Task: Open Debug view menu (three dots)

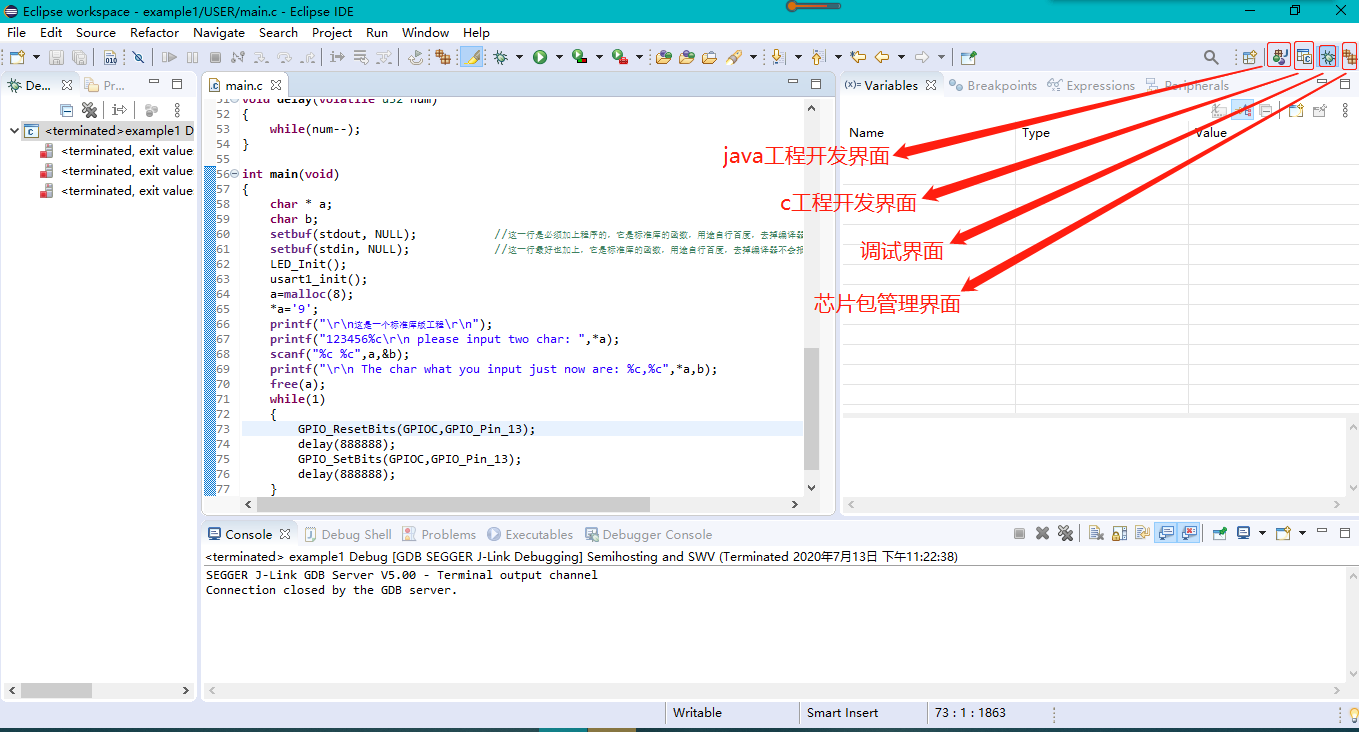Action: pos(177,110)
